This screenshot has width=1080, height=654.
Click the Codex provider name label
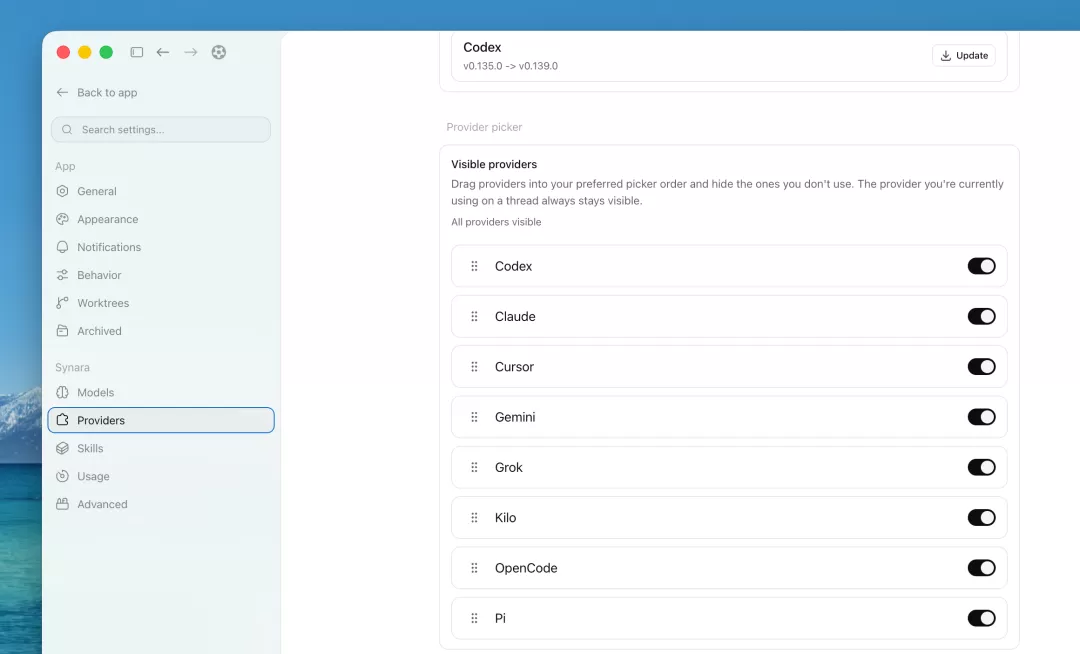(x=513, y=266)
